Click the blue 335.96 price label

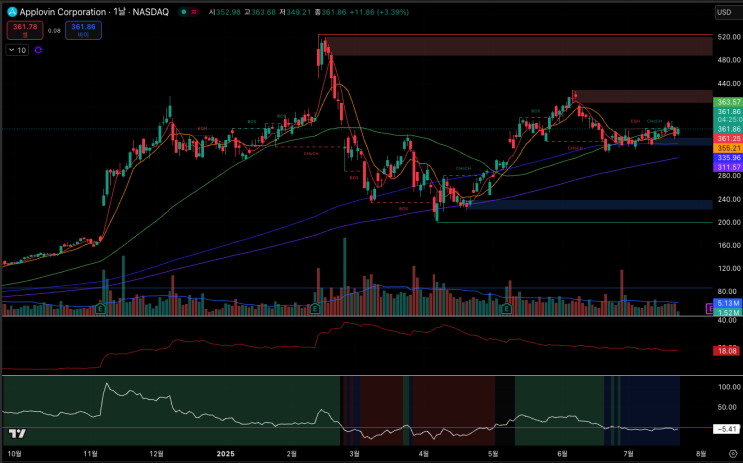(x=728, y=158)
